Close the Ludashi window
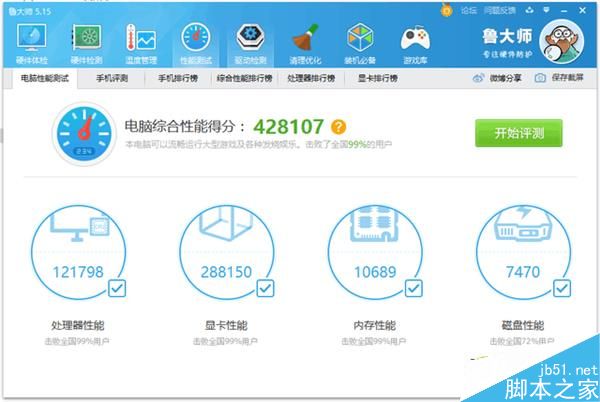Screen dimensions: 600x402 (582, 10)
